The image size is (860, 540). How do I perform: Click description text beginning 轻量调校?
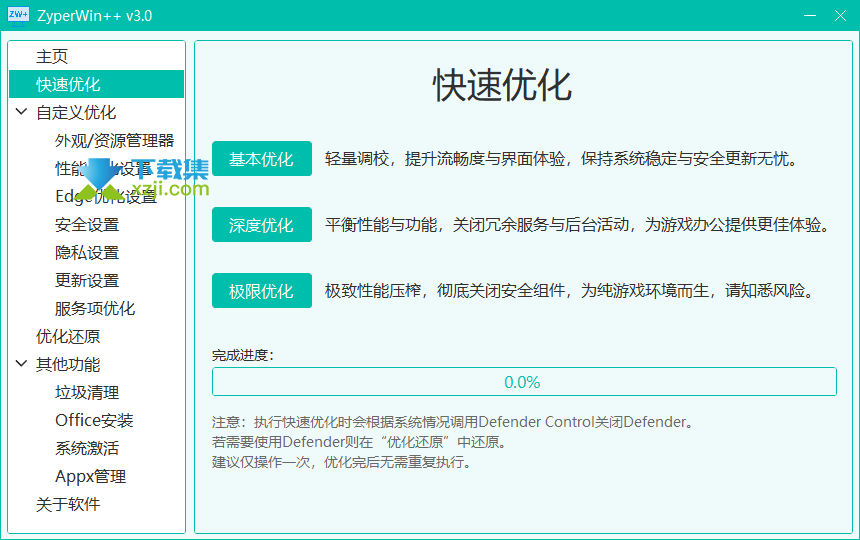coord(561,159)
